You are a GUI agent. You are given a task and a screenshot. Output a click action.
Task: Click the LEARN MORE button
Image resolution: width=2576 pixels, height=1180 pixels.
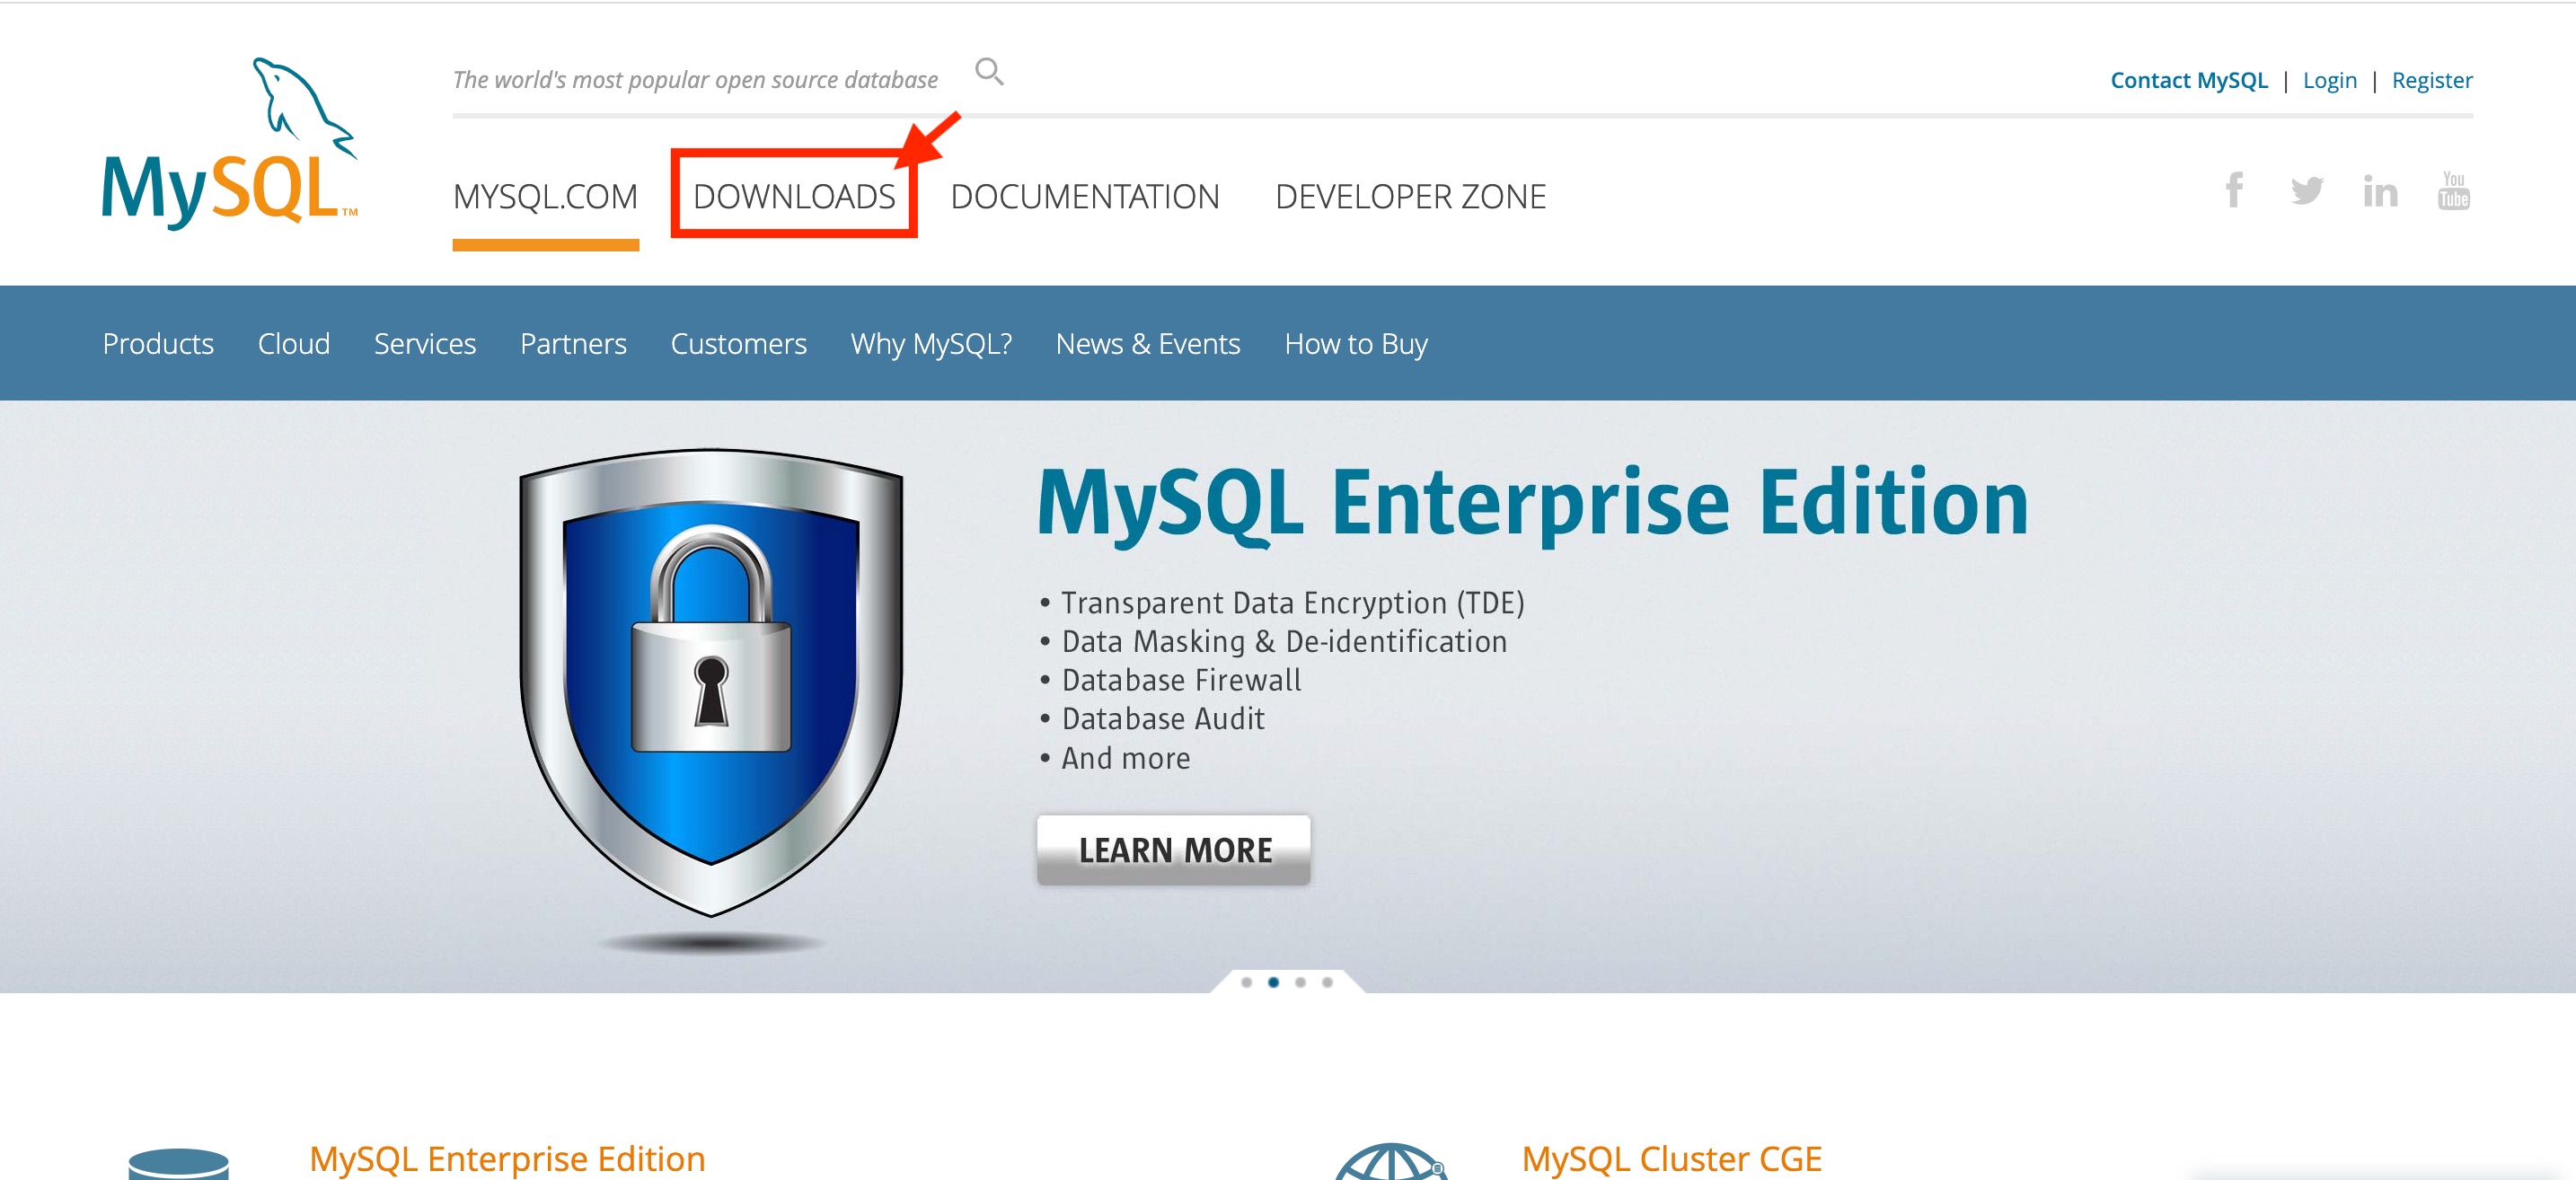click(1174, 850)
